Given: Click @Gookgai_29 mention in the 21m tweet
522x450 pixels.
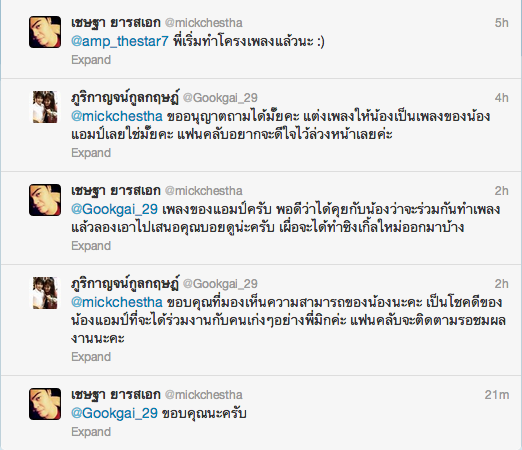Looking at the screenshot, I should (x=114, y=413).
